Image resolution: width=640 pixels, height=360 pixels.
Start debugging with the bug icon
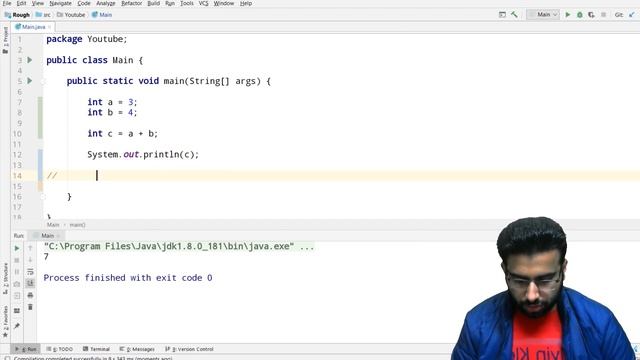click(x=580, y=15)
